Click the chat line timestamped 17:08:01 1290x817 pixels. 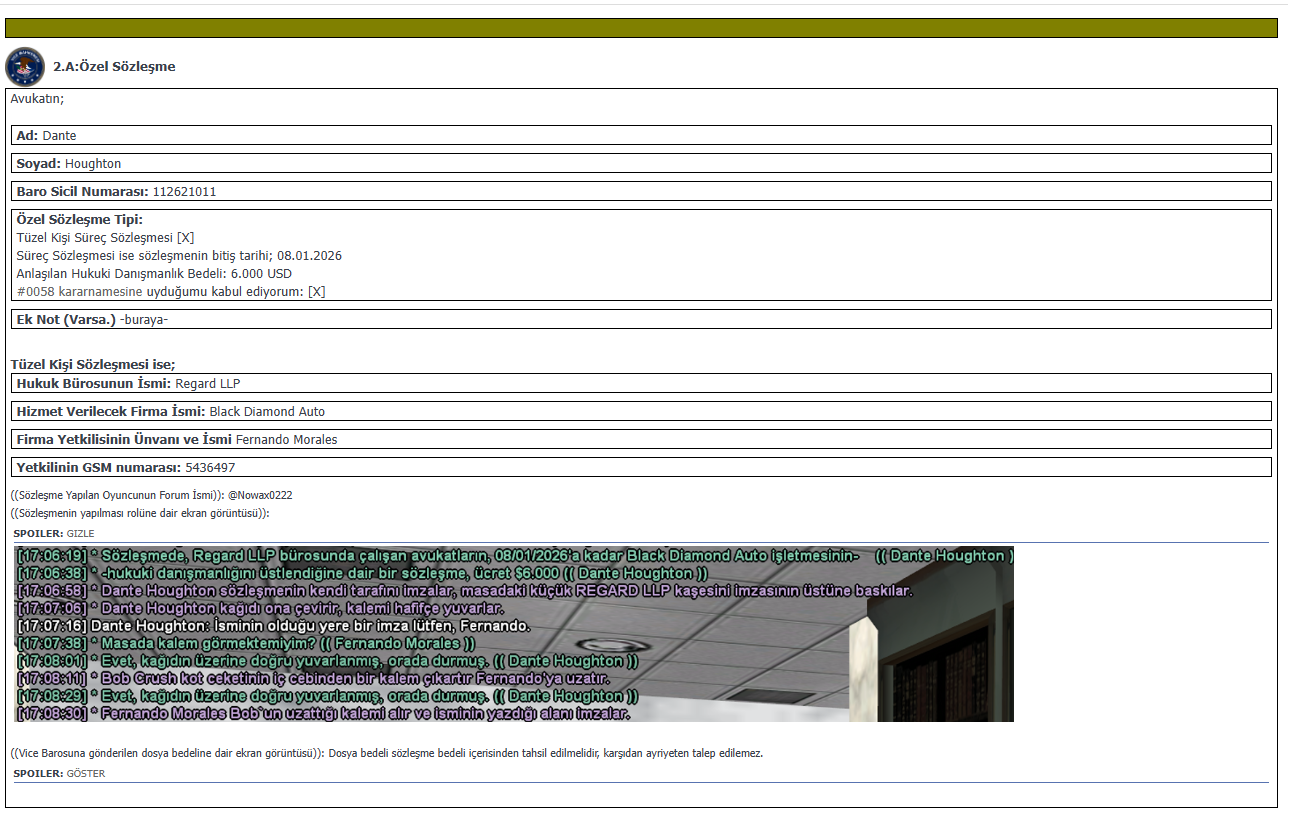coord(328,661)
